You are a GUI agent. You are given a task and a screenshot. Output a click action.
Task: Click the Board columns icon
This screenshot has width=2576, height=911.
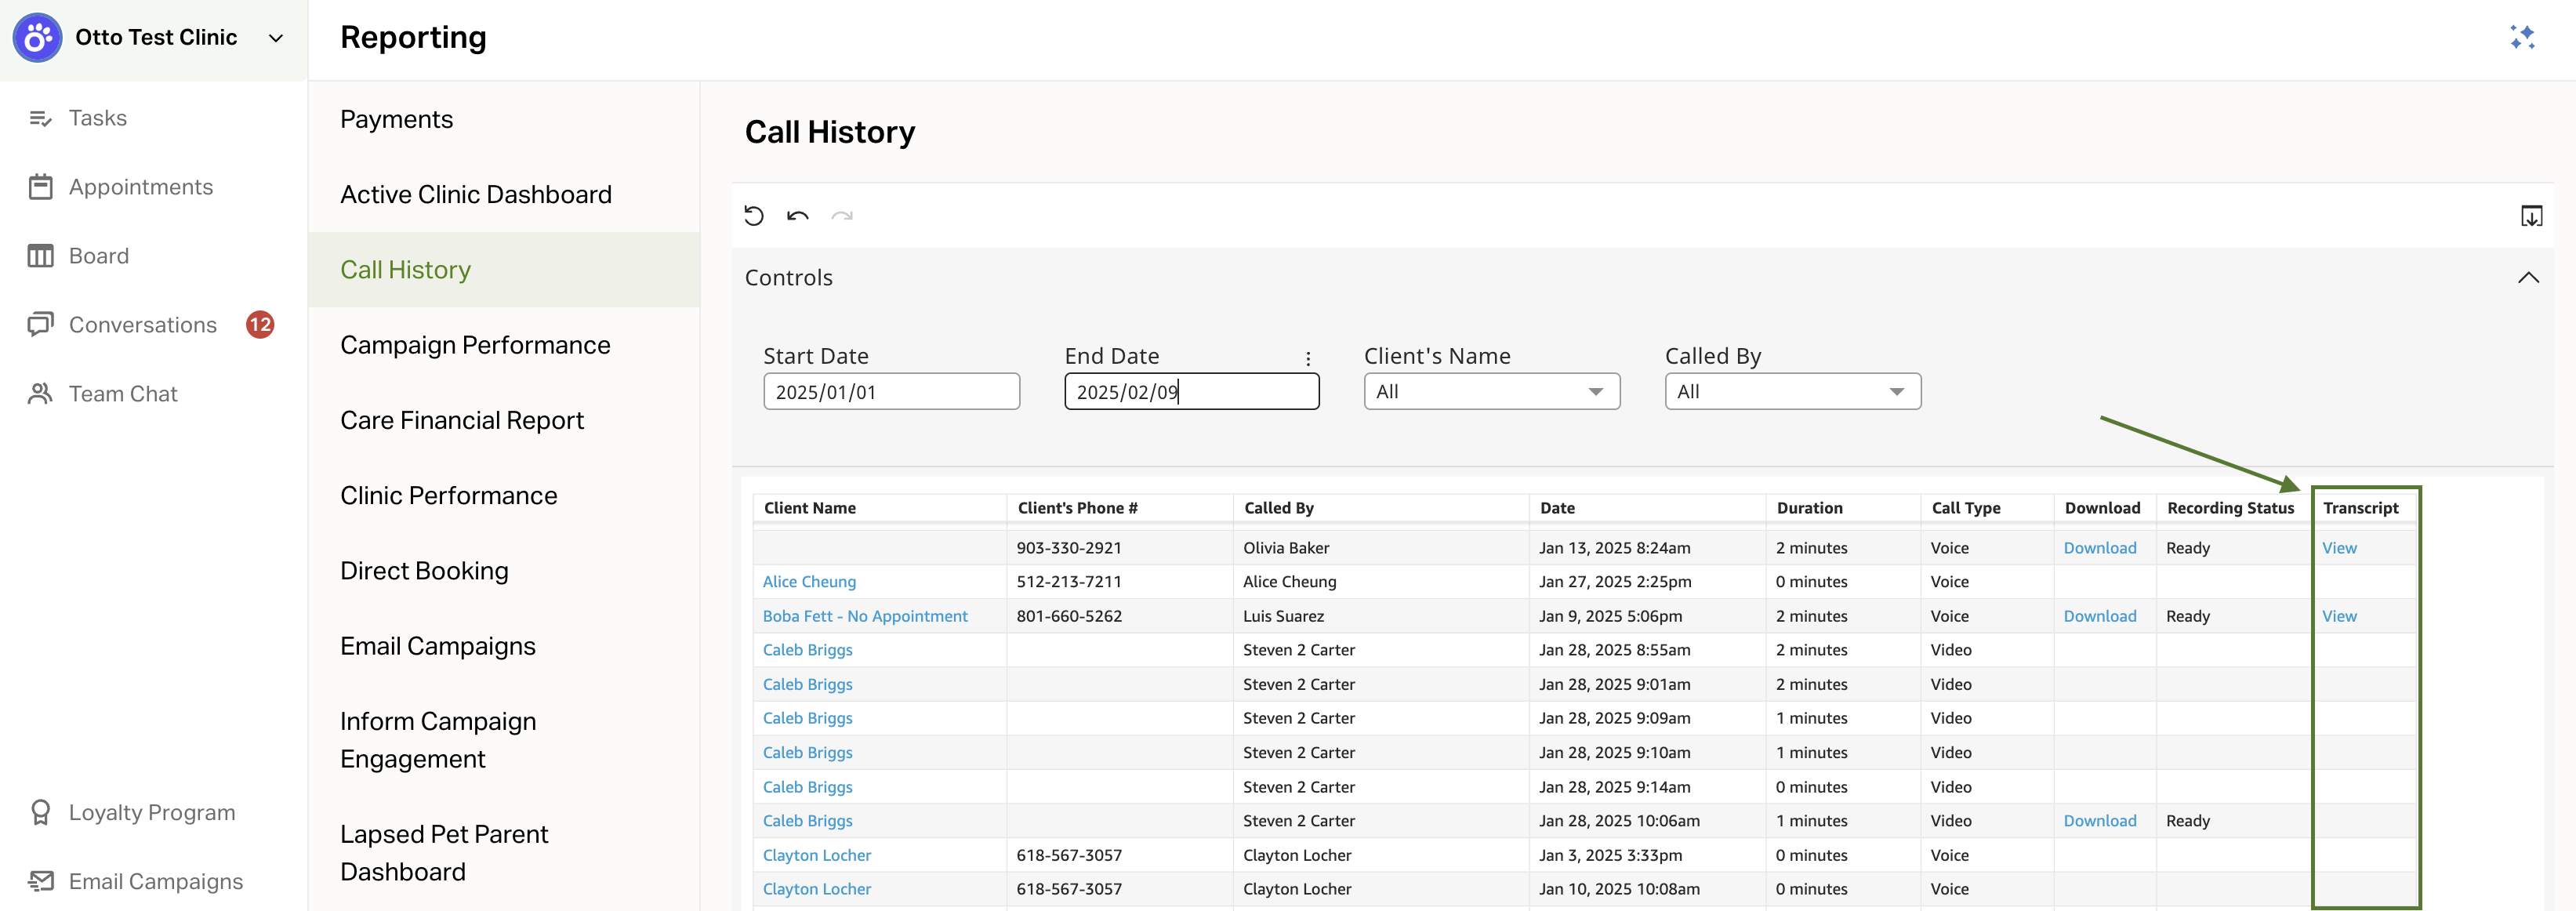tap(40, 256)
